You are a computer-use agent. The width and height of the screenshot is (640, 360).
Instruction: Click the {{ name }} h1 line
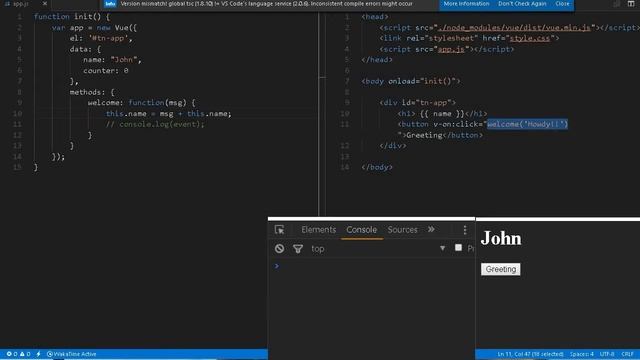(442, 113)
